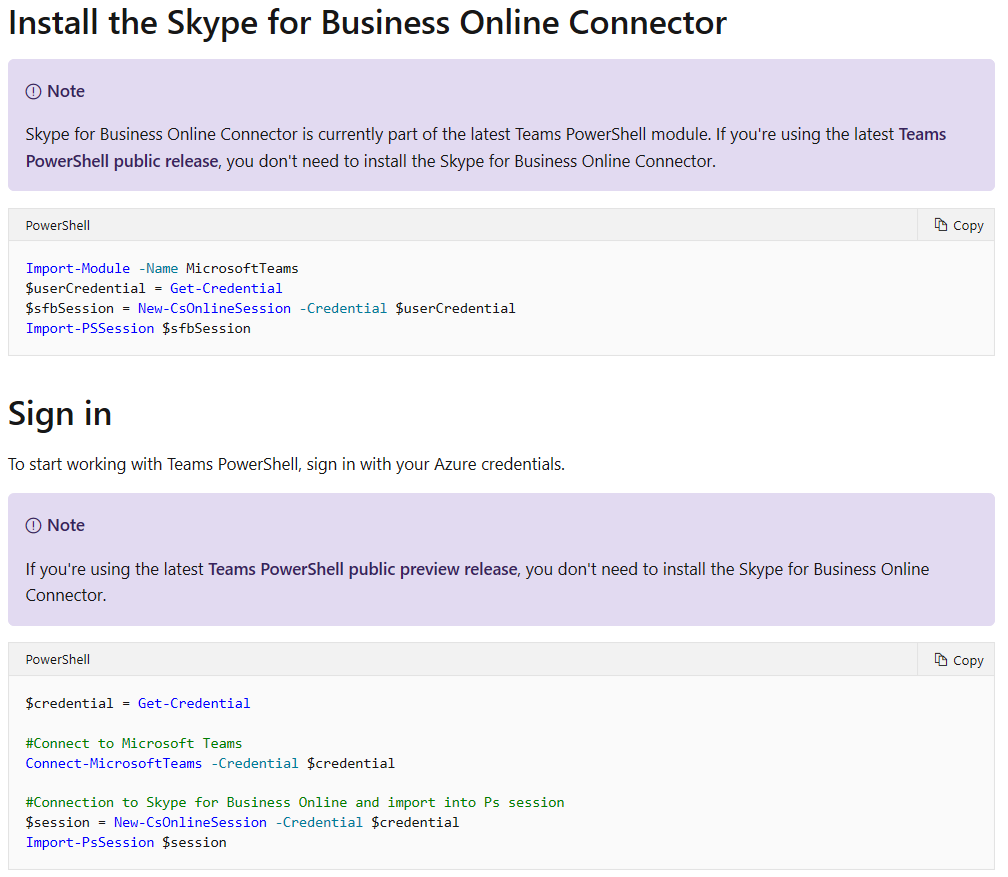Click the 'Note' title in the second note box

pyautogui.click(x=66, y=525)
